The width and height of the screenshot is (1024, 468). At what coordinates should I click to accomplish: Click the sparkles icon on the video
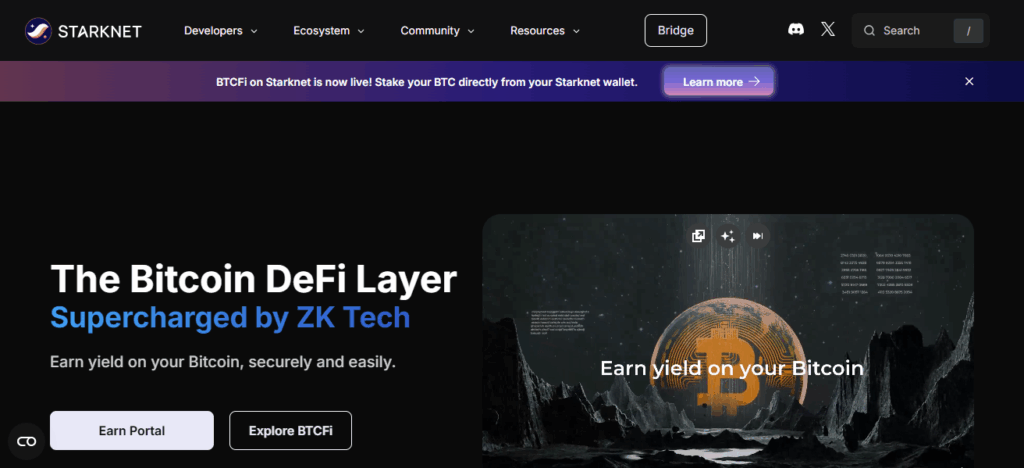pos(728,236)
